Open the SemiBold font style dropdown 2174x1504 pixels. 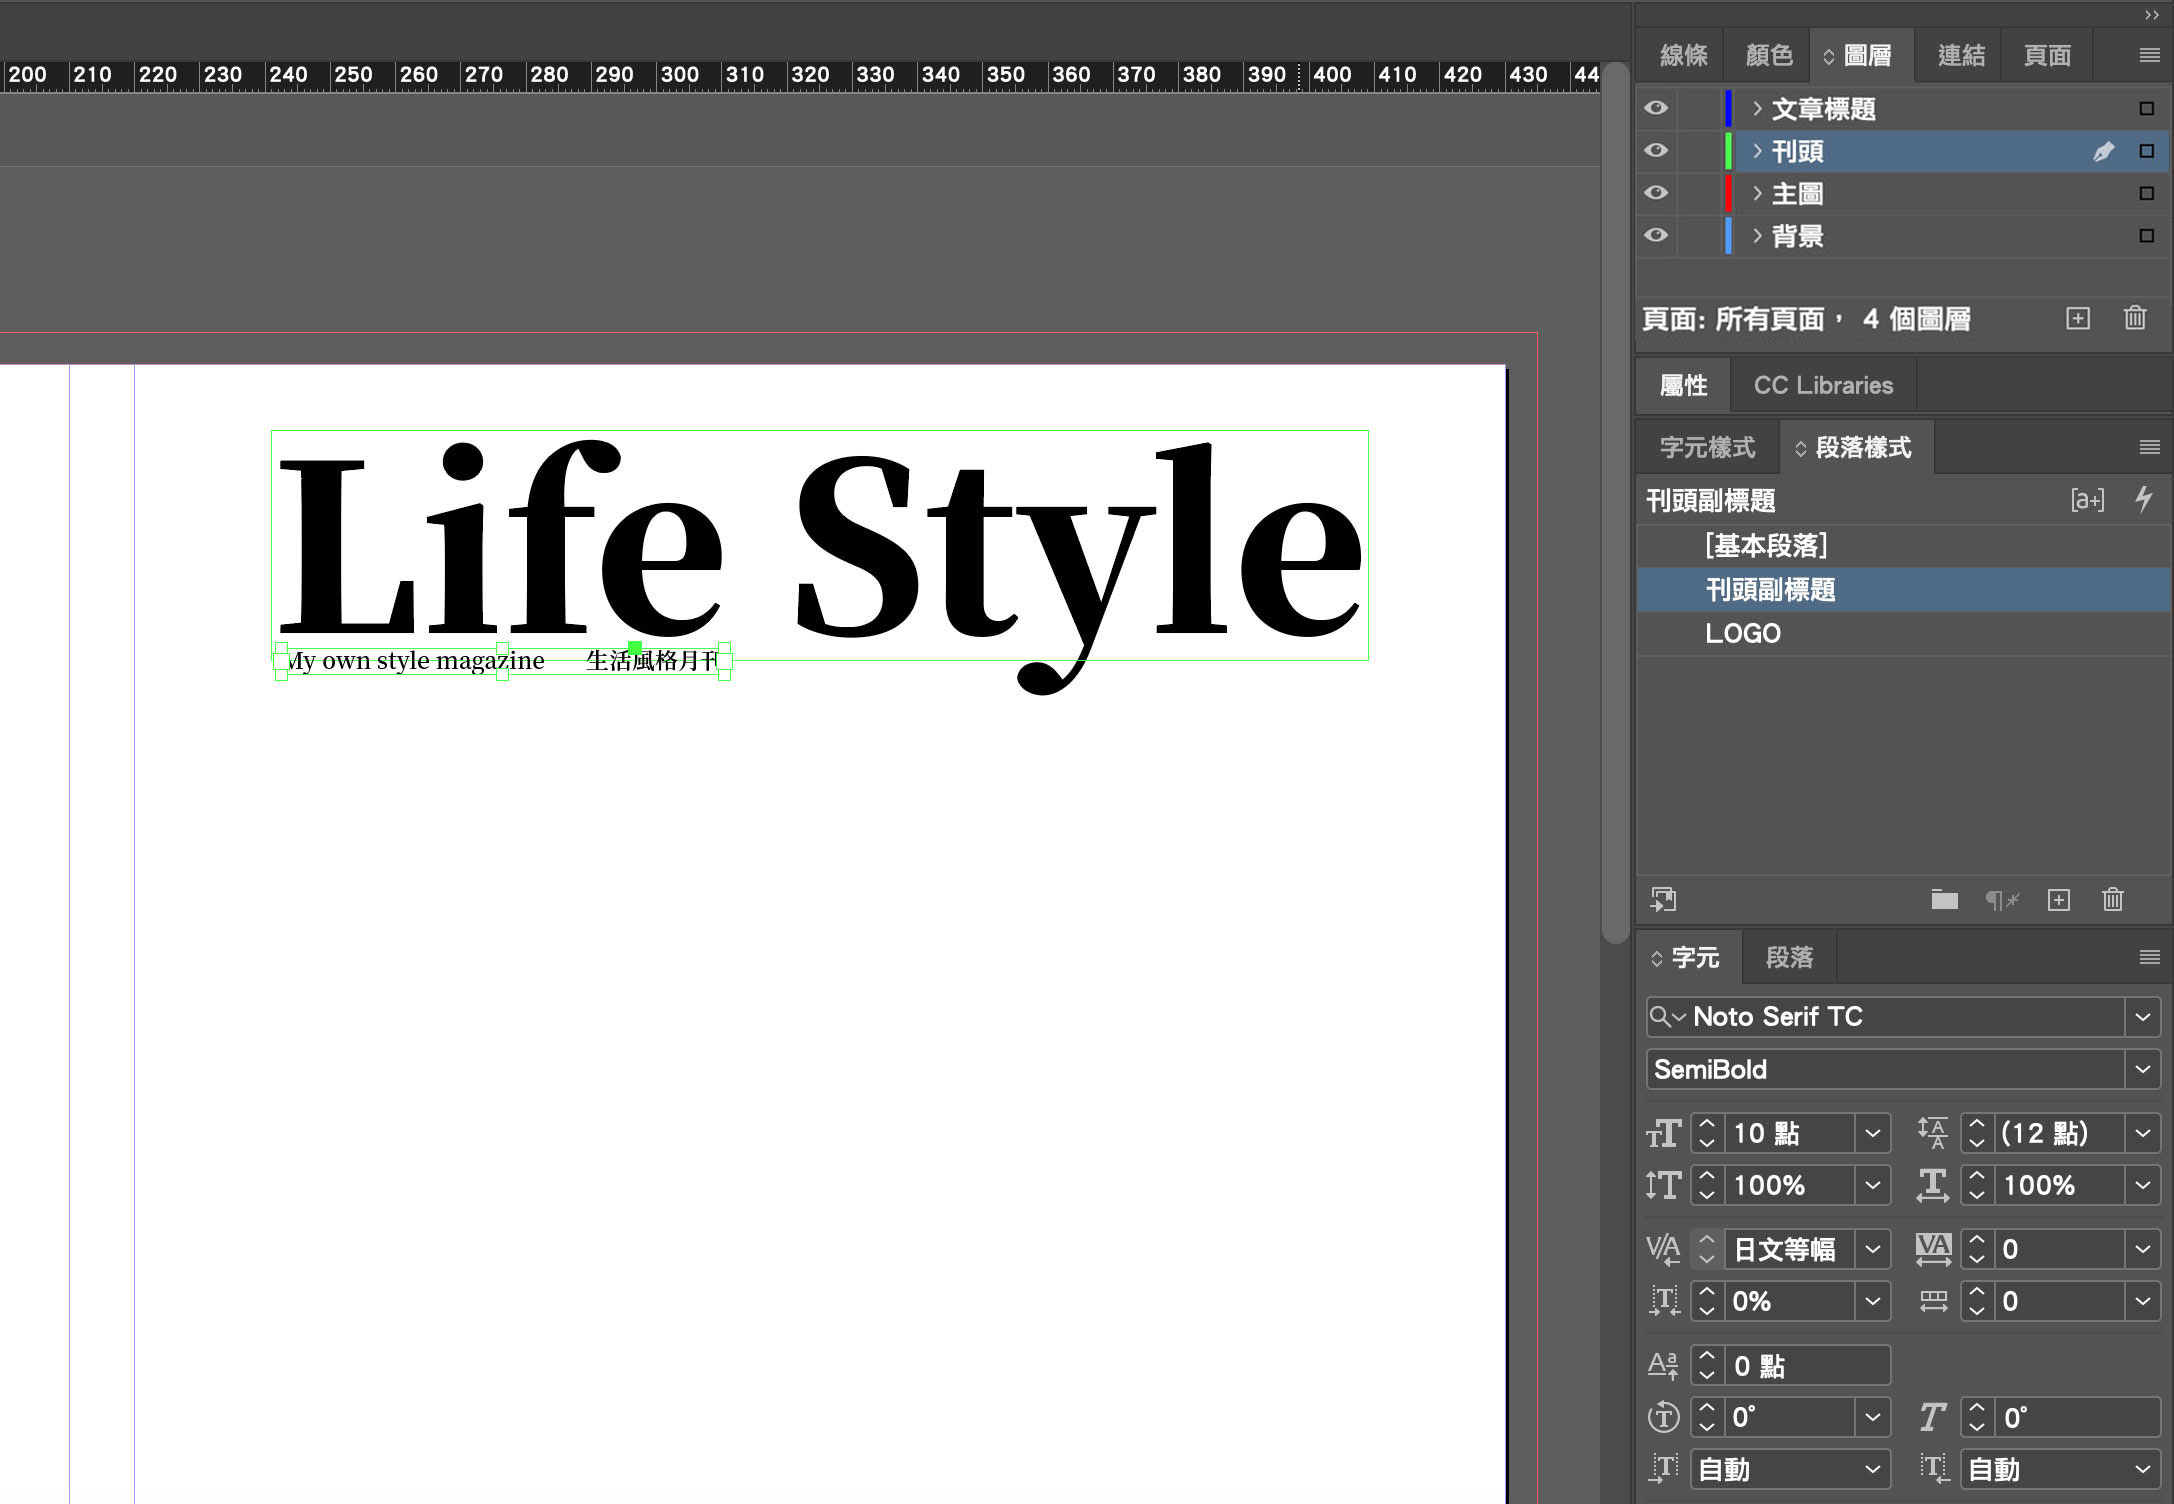(2142, 1069)
